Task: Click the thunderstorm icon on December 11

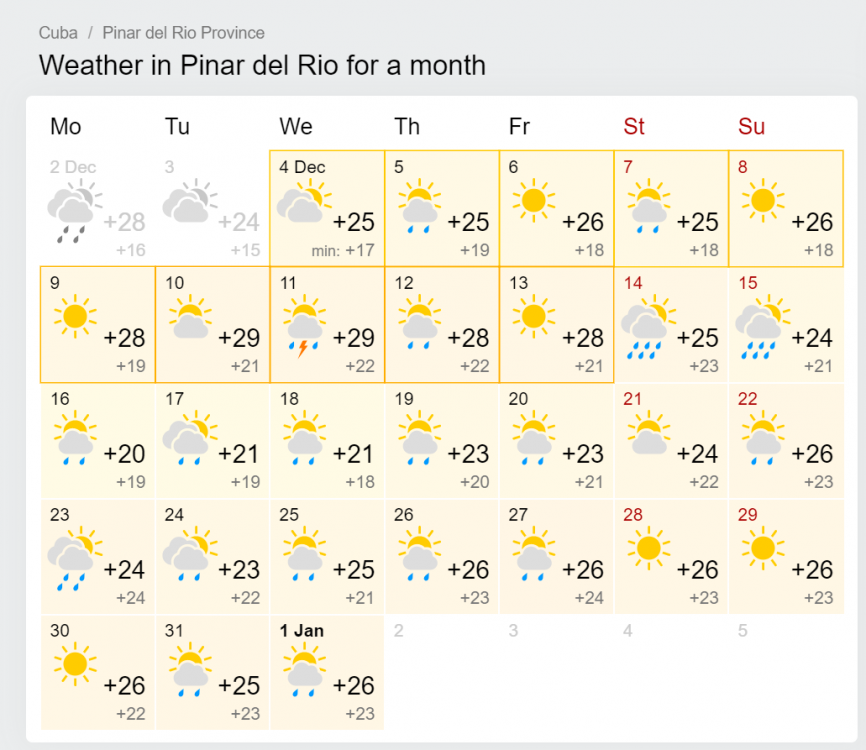Action: [304, 326]
